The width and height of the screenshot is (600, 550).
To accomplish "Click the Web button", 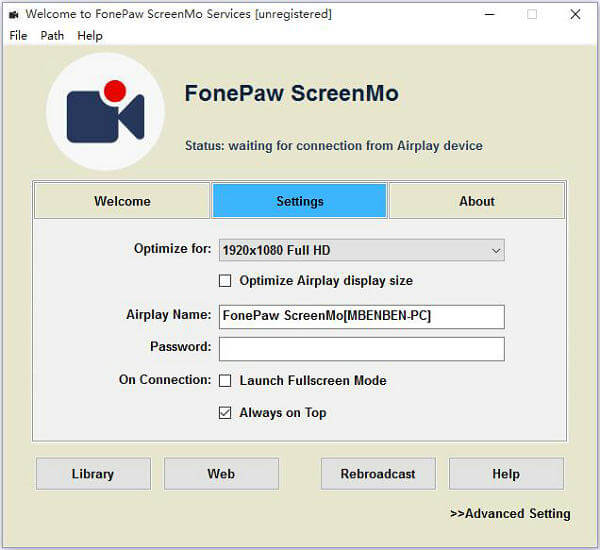I will click(222, 474).
